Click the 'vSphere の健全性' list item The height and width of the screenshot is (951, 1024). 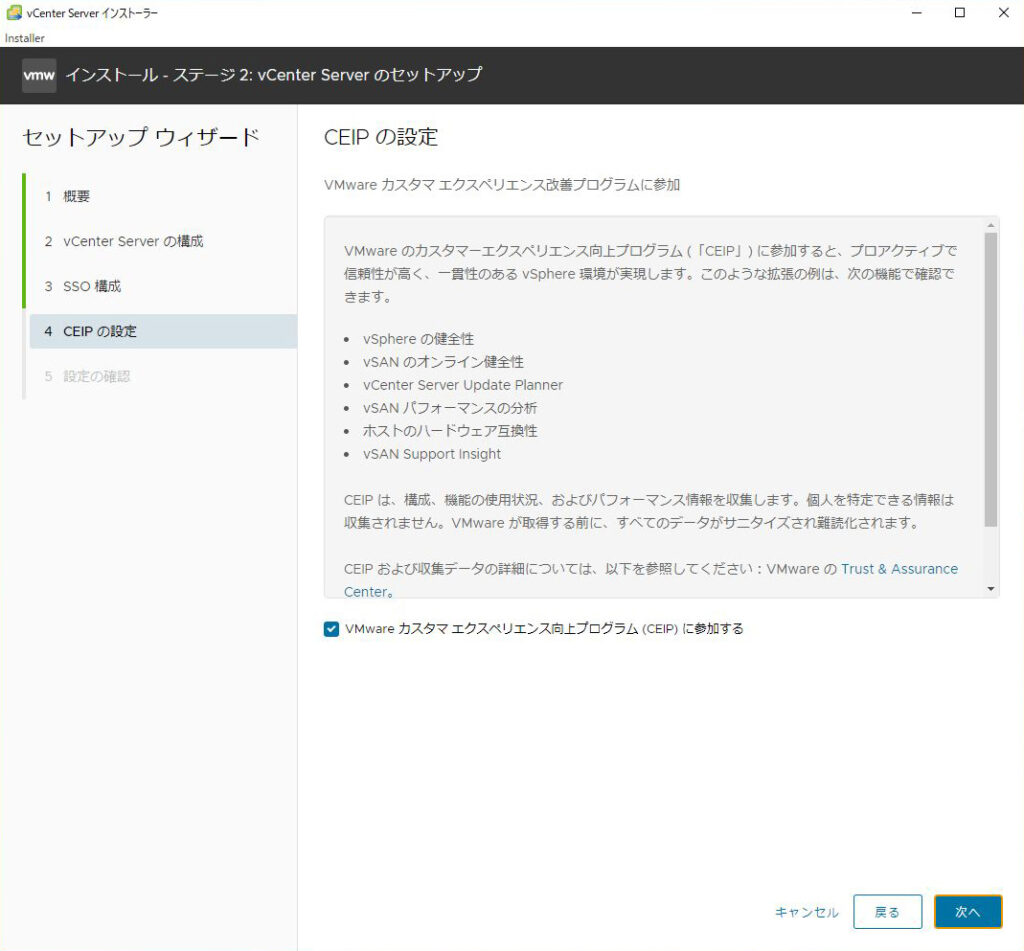(x=419, y=339)
